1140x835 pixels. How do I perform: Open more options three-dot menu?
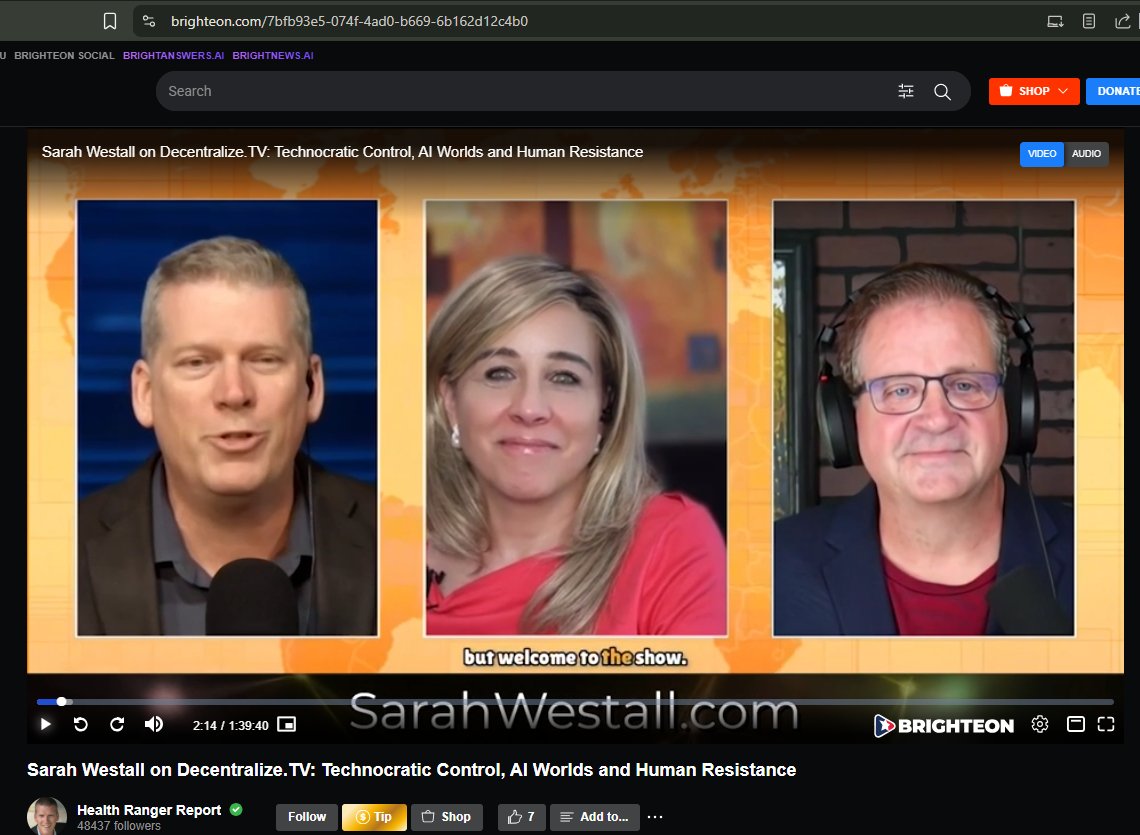coord(655,817)
